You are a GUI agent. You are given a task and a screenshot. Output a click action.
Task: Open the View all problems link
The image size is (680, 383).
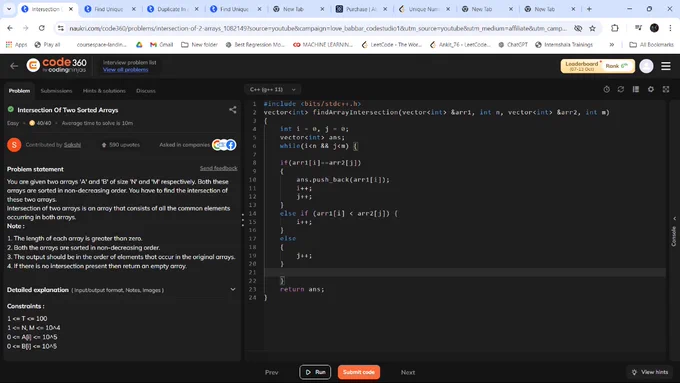[x=125, y=69]
